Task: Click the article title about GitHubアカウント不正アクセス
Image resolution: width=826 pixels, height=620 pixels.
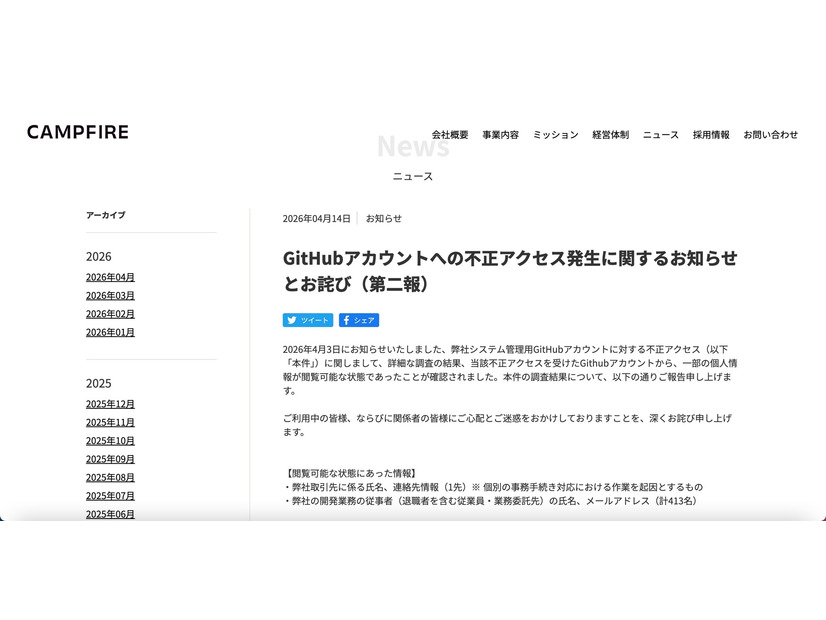Action: point(510,271)
